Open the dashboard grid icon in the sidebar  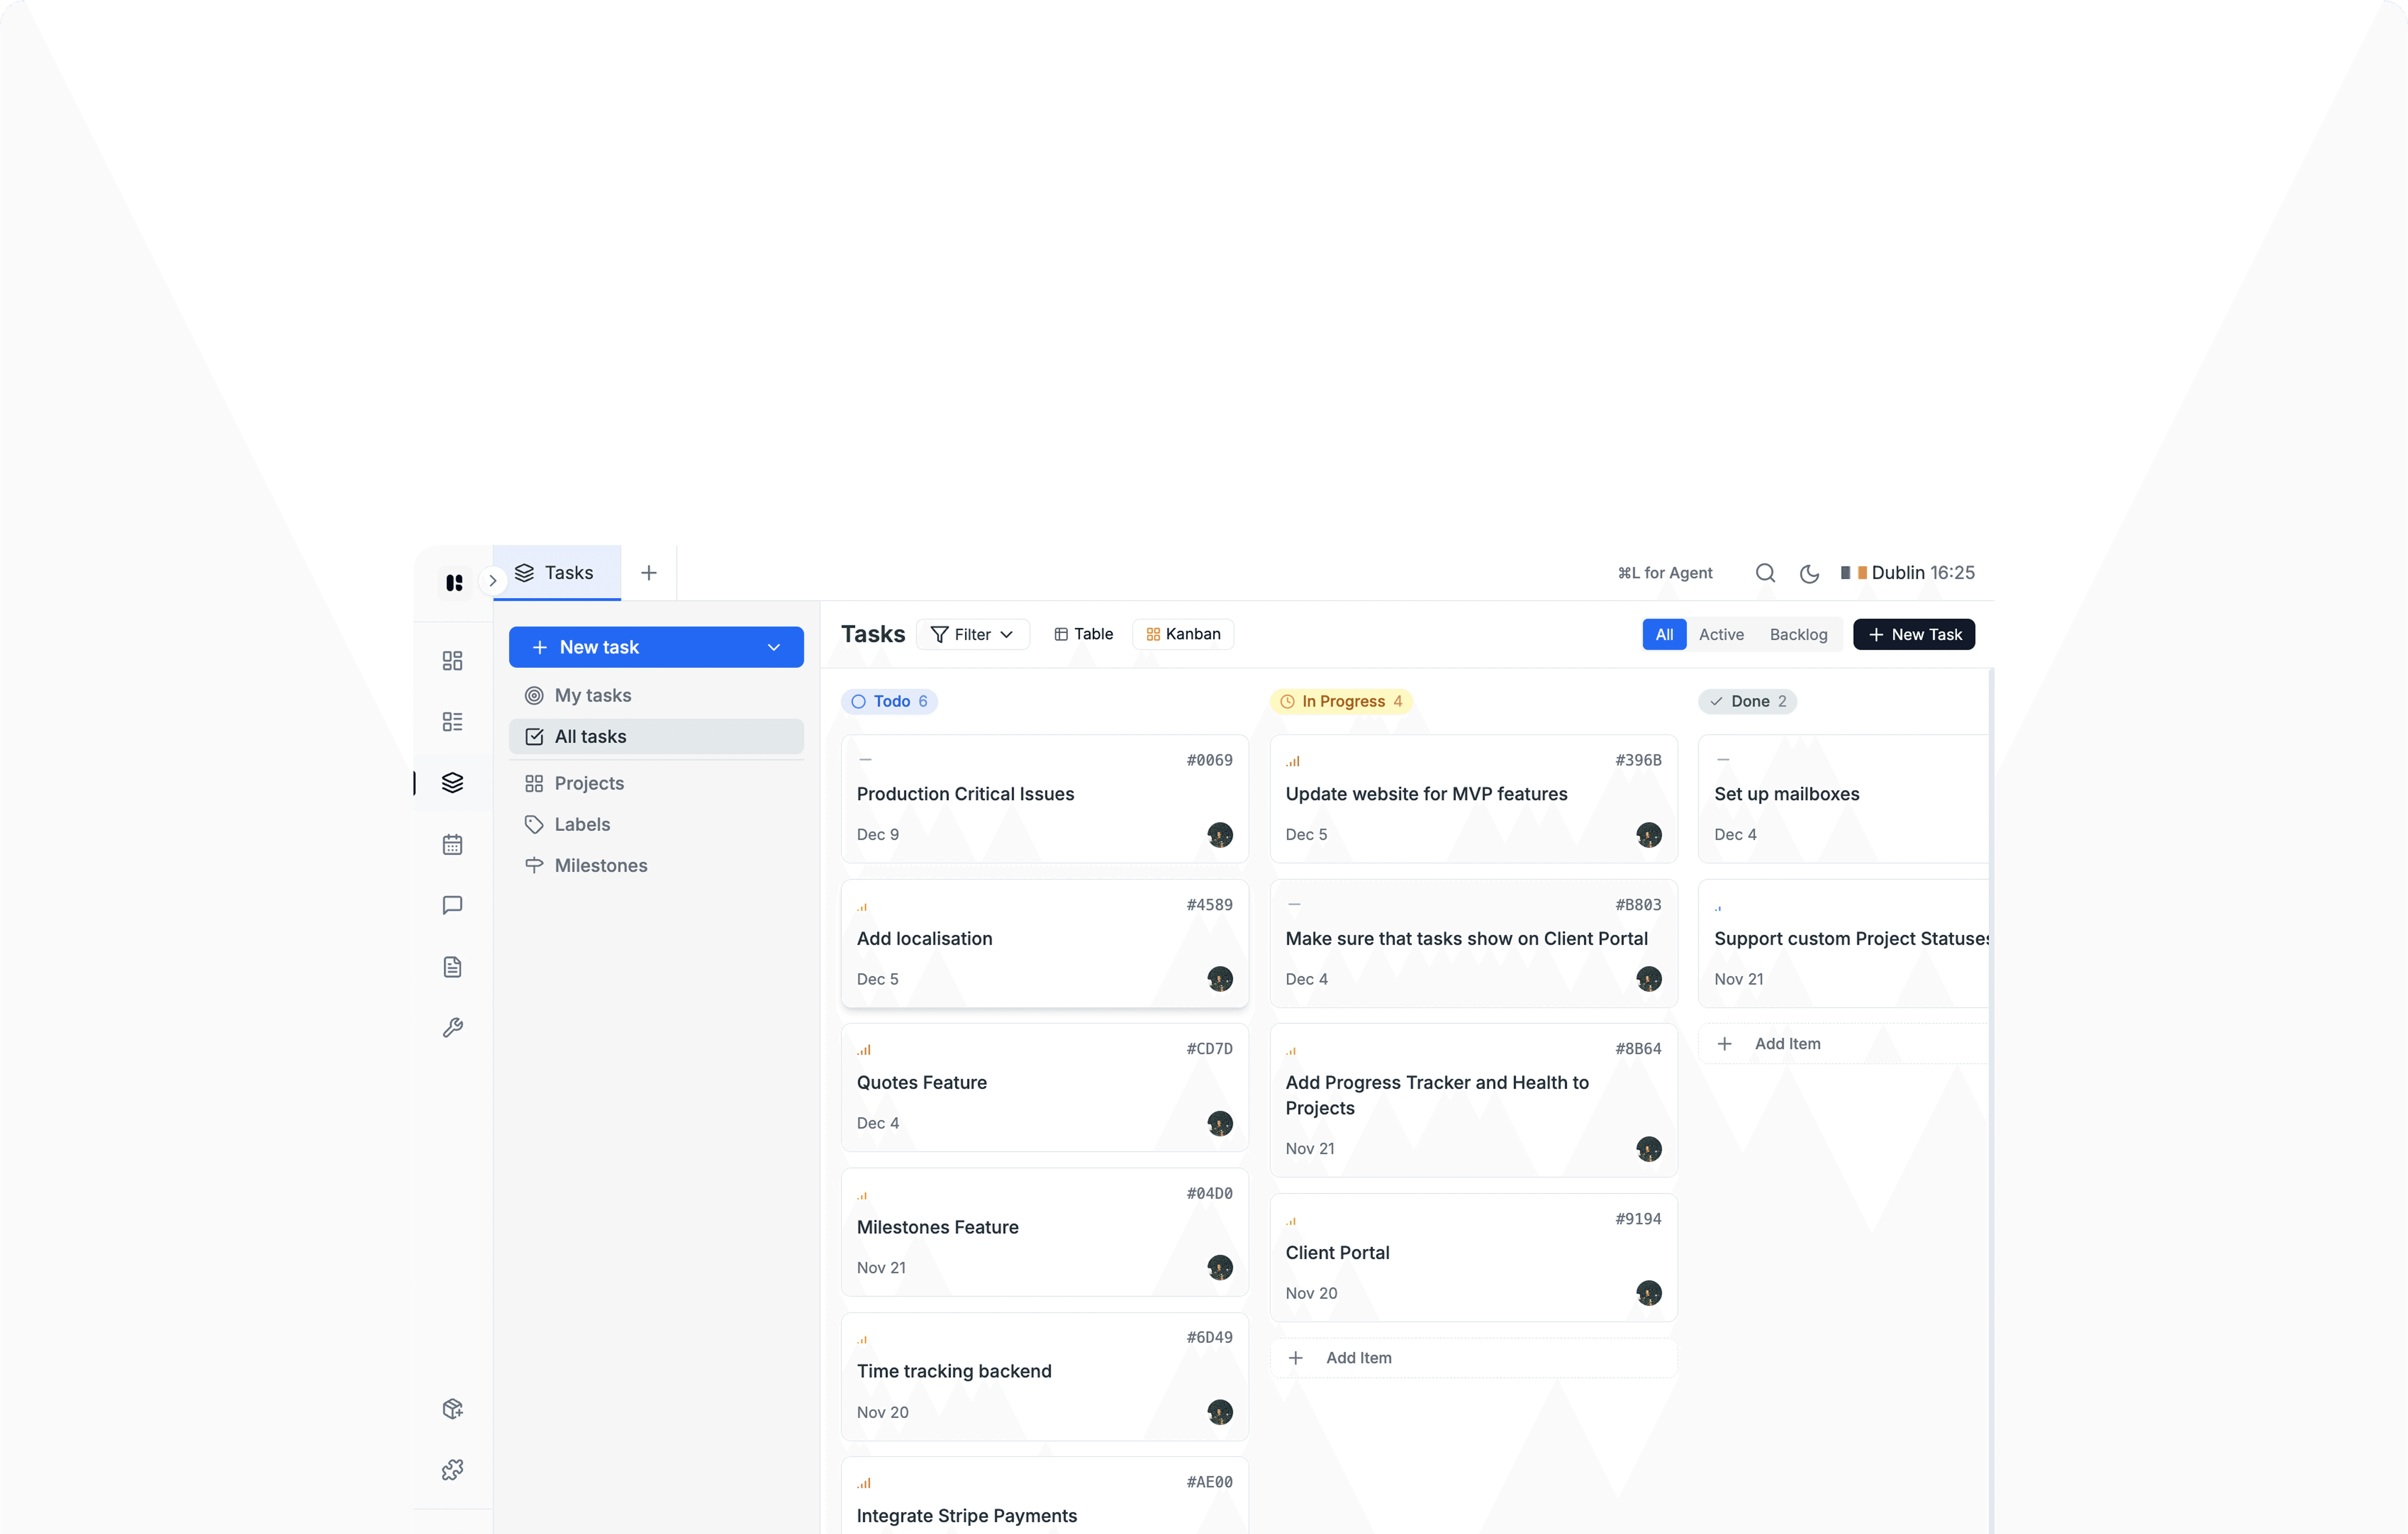pos(452,660)
